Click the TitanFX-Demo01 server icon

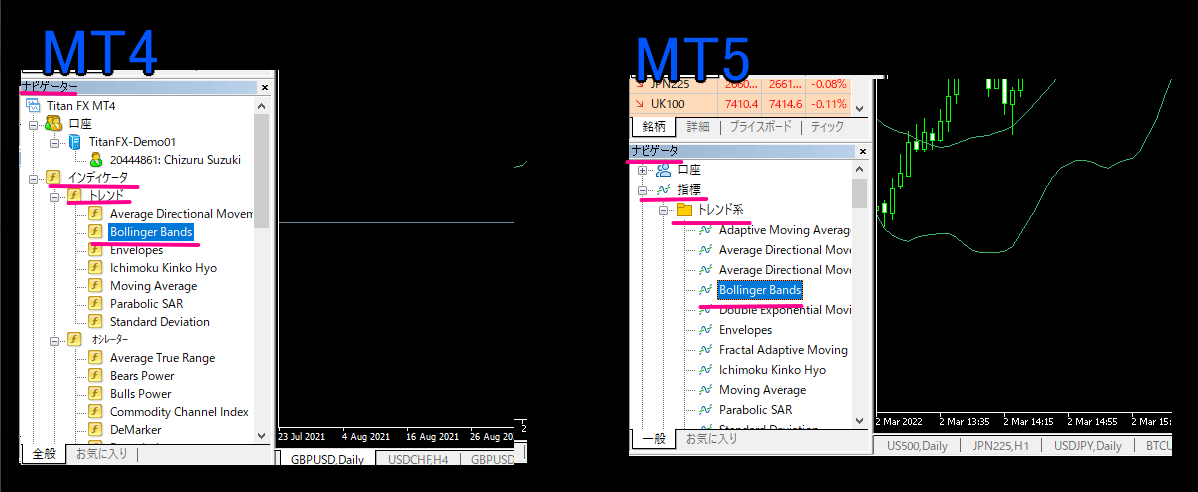point(75,141)
